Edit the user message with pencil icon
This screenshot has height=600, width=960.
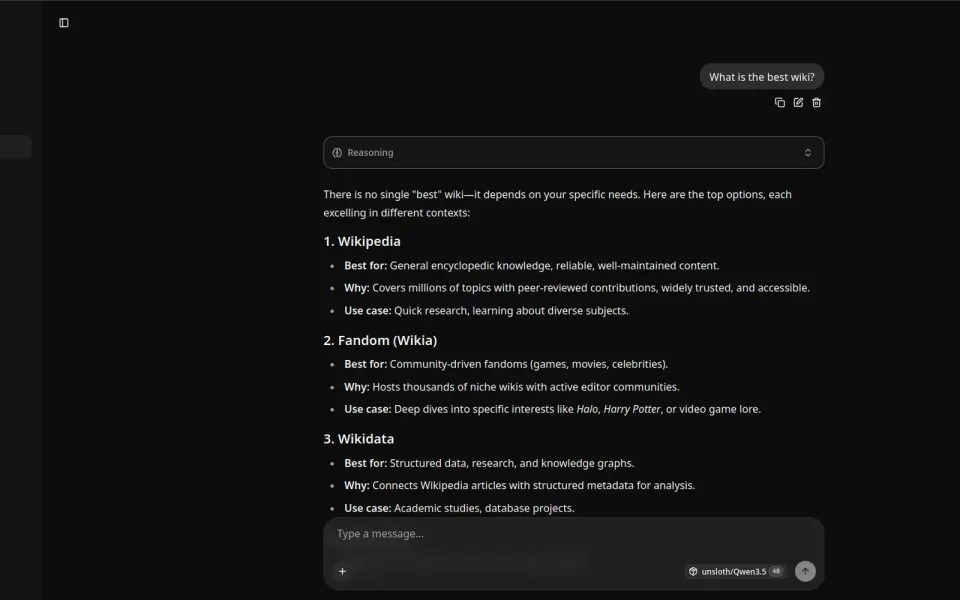[798, 102]
